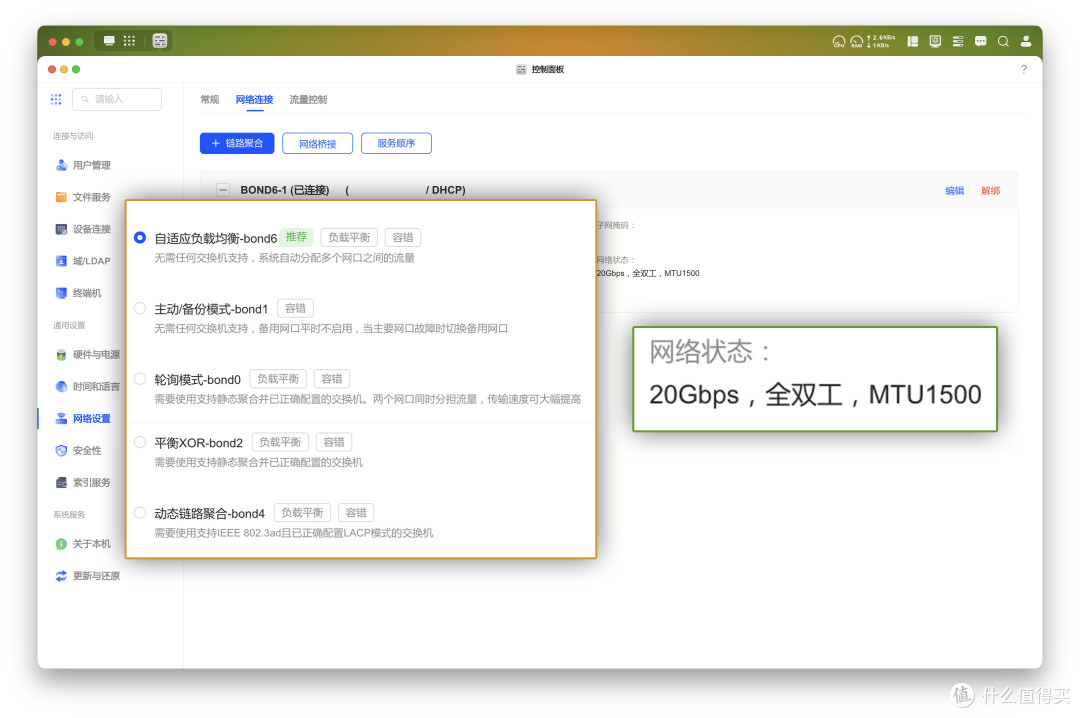Go to 时间和语言 settings
Screen dimensions: 1080x718
click(87, 387)
